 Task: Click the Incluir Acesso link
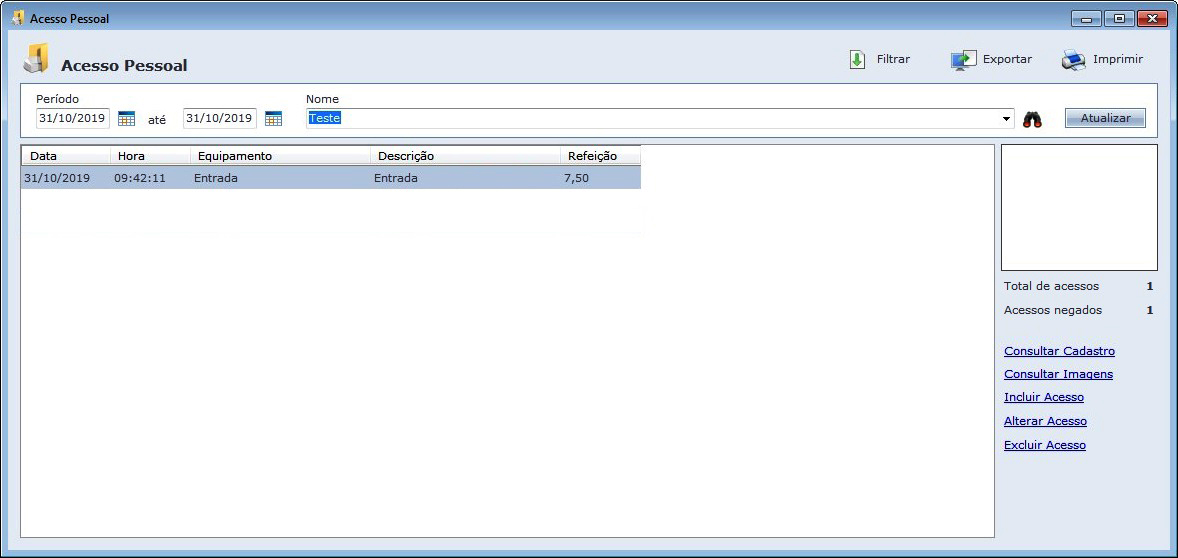tap(1043, 397)
